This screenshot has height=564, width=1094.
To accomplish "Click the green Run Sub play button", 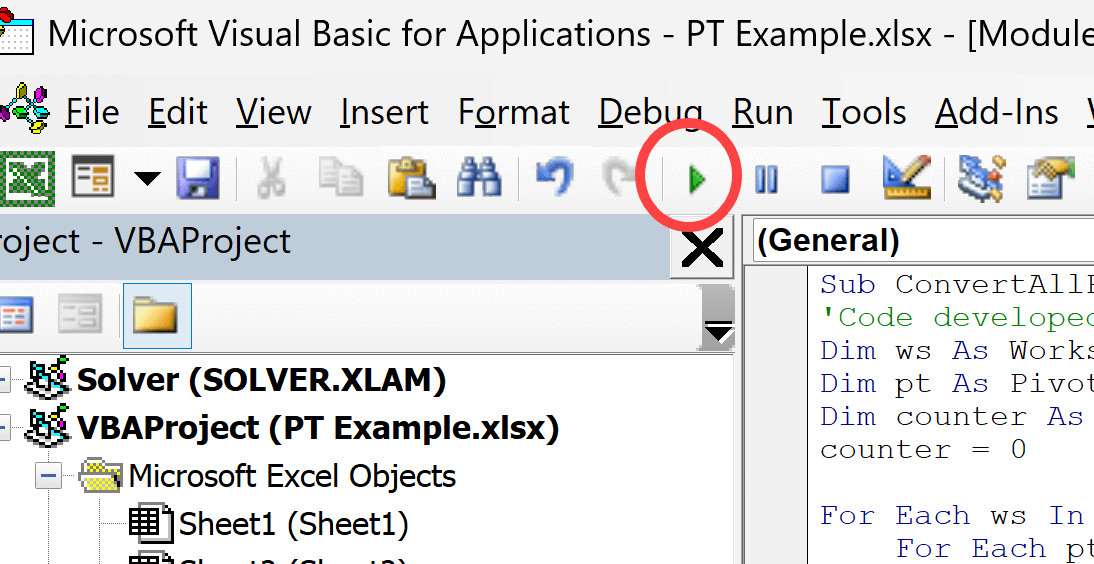I will (697, 180).
